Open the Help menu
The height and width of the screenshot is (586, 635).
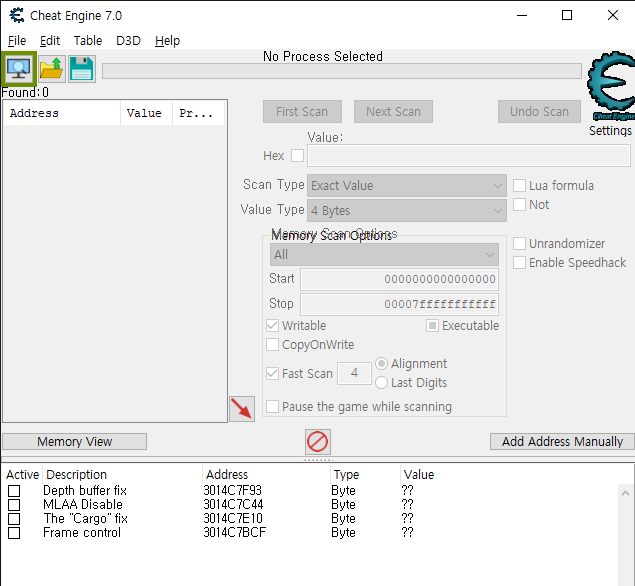coord(167,40)
